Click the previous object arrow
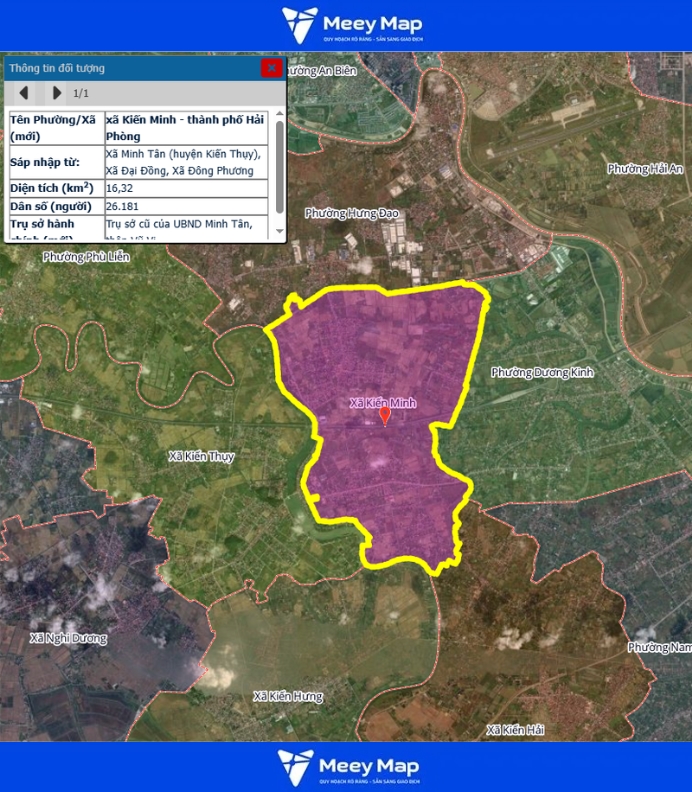692x792 pixels. [x=23, y=93]
